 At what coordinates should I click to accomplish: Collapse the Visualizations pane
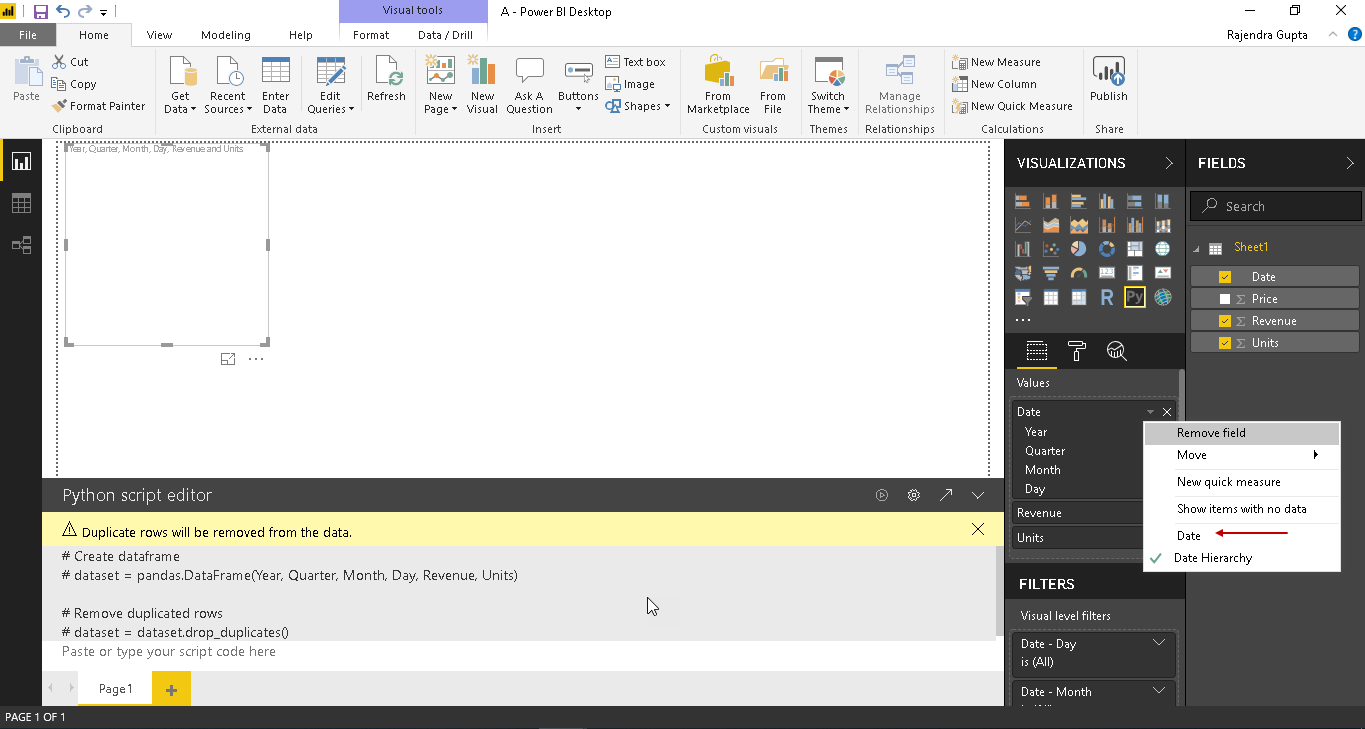pos(1169,163)
